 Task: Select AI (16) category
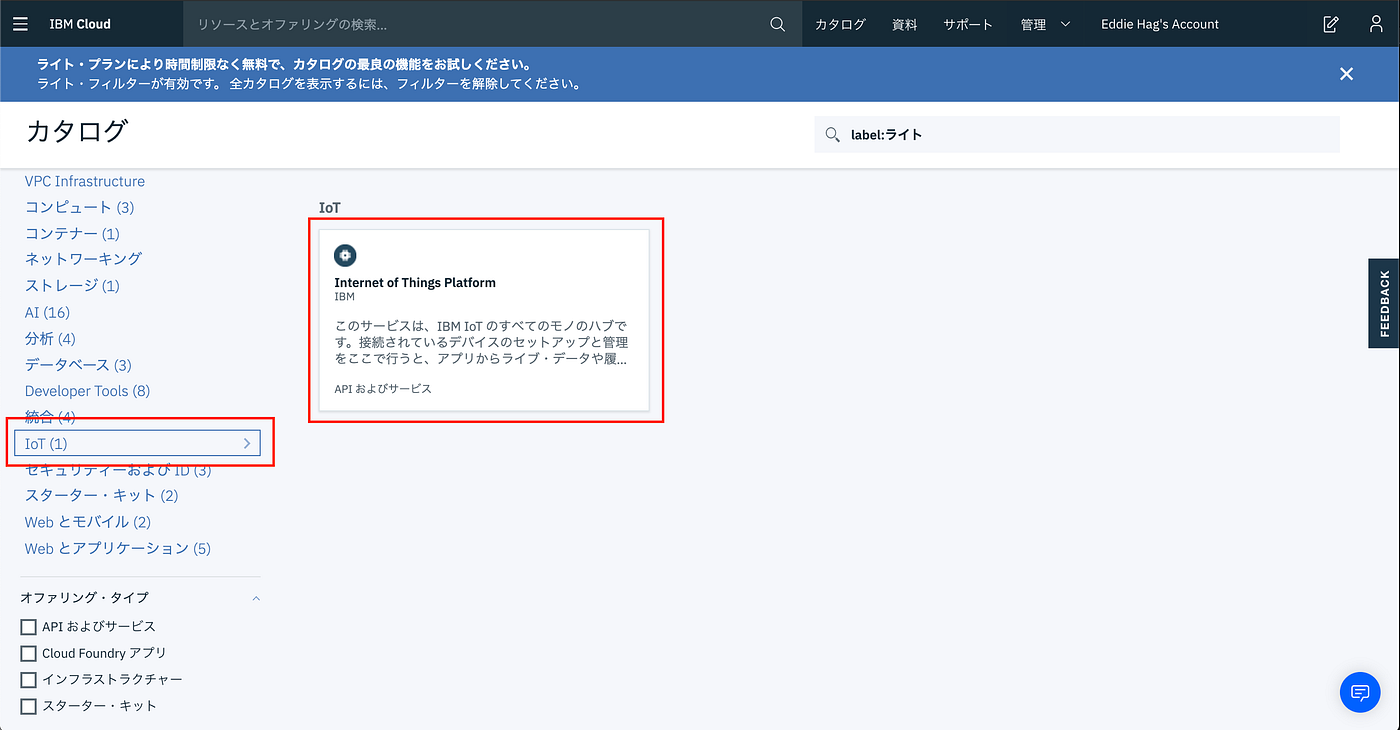point(47,312)
